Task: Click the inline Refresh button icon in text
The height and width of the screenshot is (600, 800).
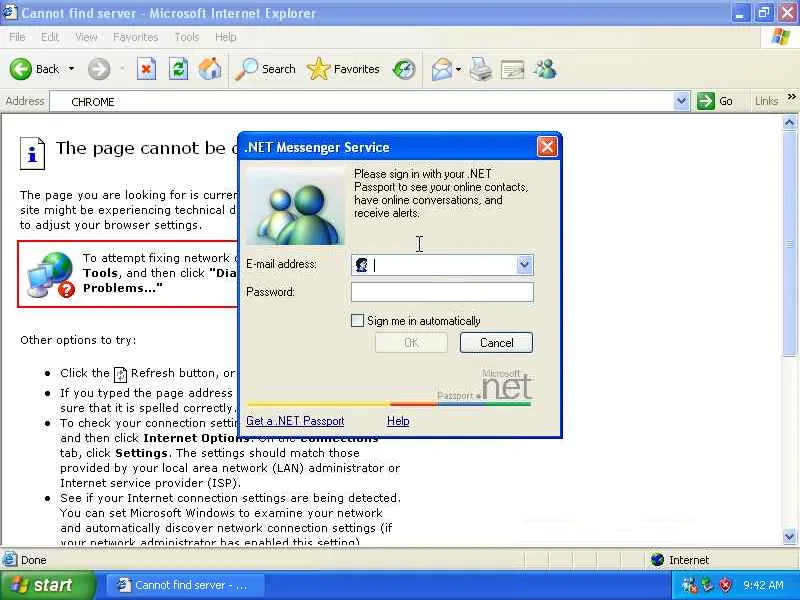Action: (120, 374)
